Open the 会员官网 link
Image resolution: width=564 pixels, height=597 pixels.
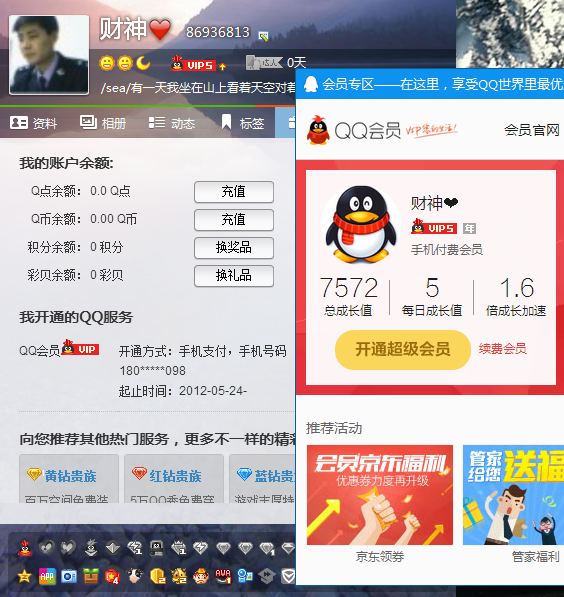click(532, 130)
